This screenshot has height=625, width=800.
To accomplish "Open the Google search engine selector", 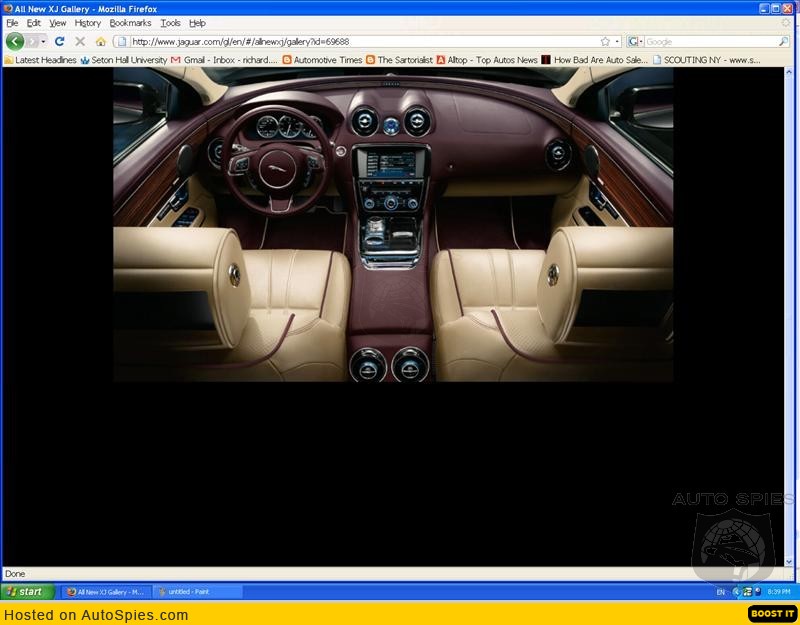I will (635, 41).
